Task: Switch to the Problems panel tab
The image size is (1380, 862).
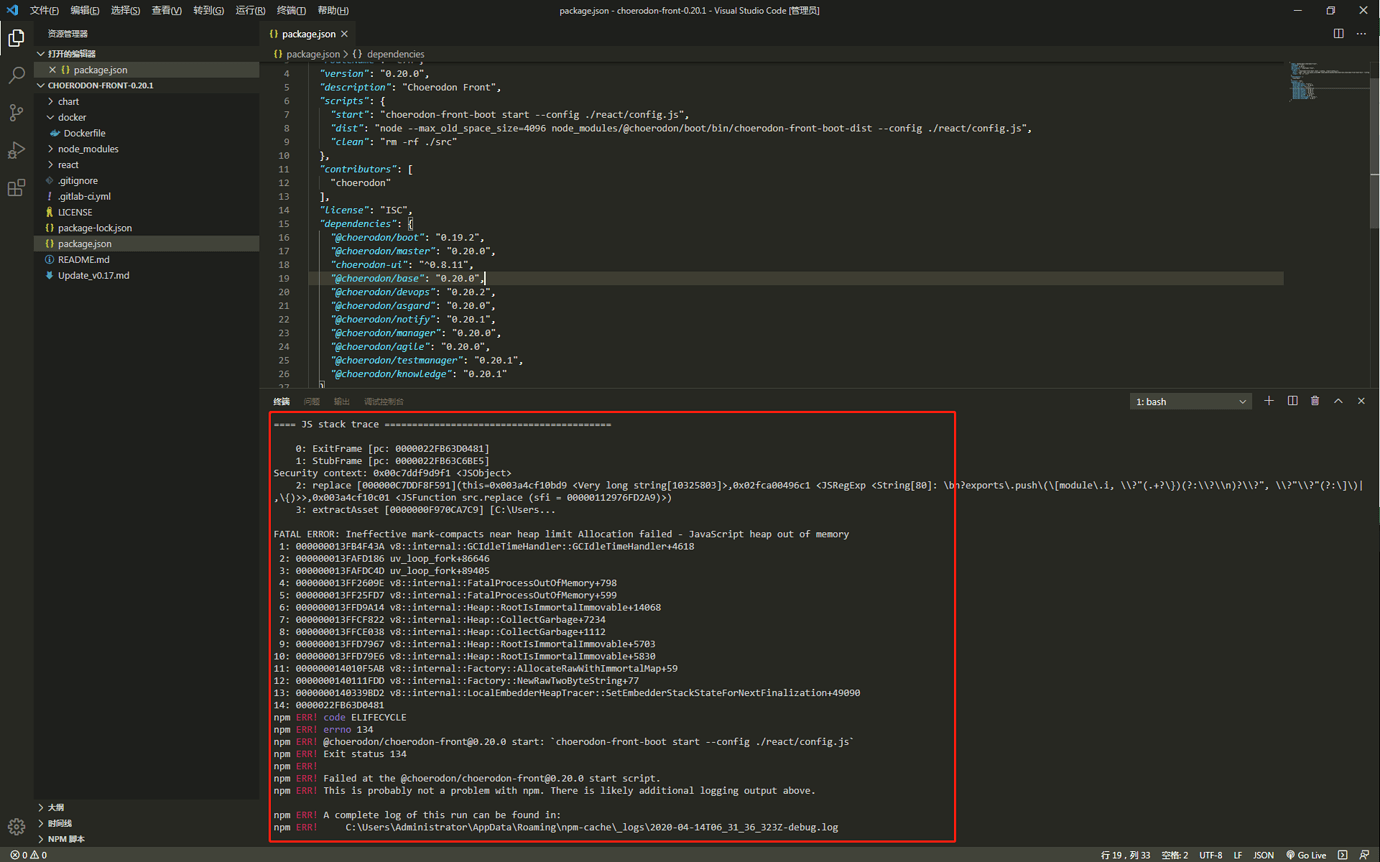Action: click(x=311, y=401)
